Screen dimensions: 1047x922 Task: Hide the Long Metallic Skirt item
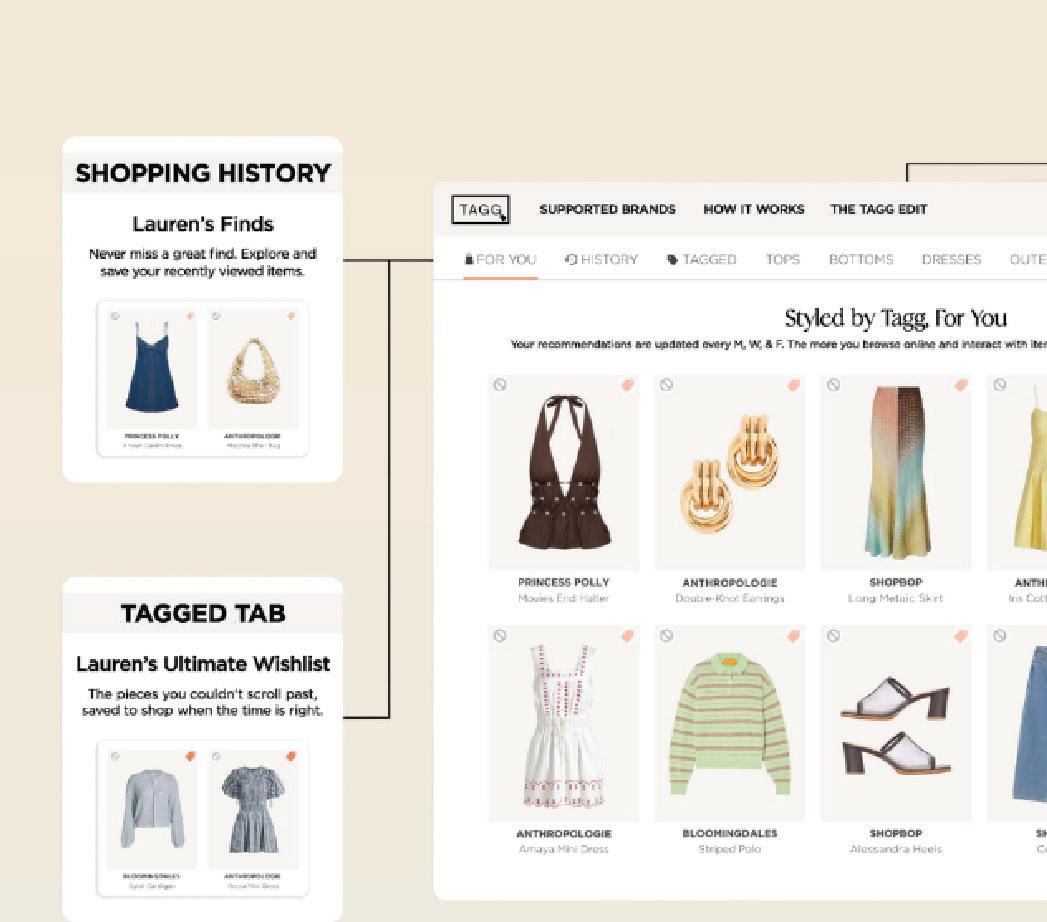[833, 385]
